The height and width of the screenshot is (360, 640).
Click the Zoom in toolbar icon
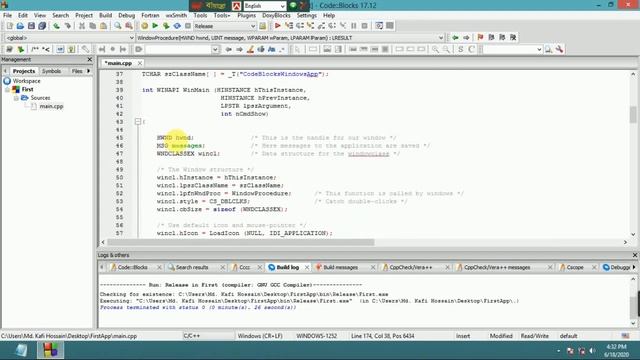pyautogui.click(x=436, y=49)
